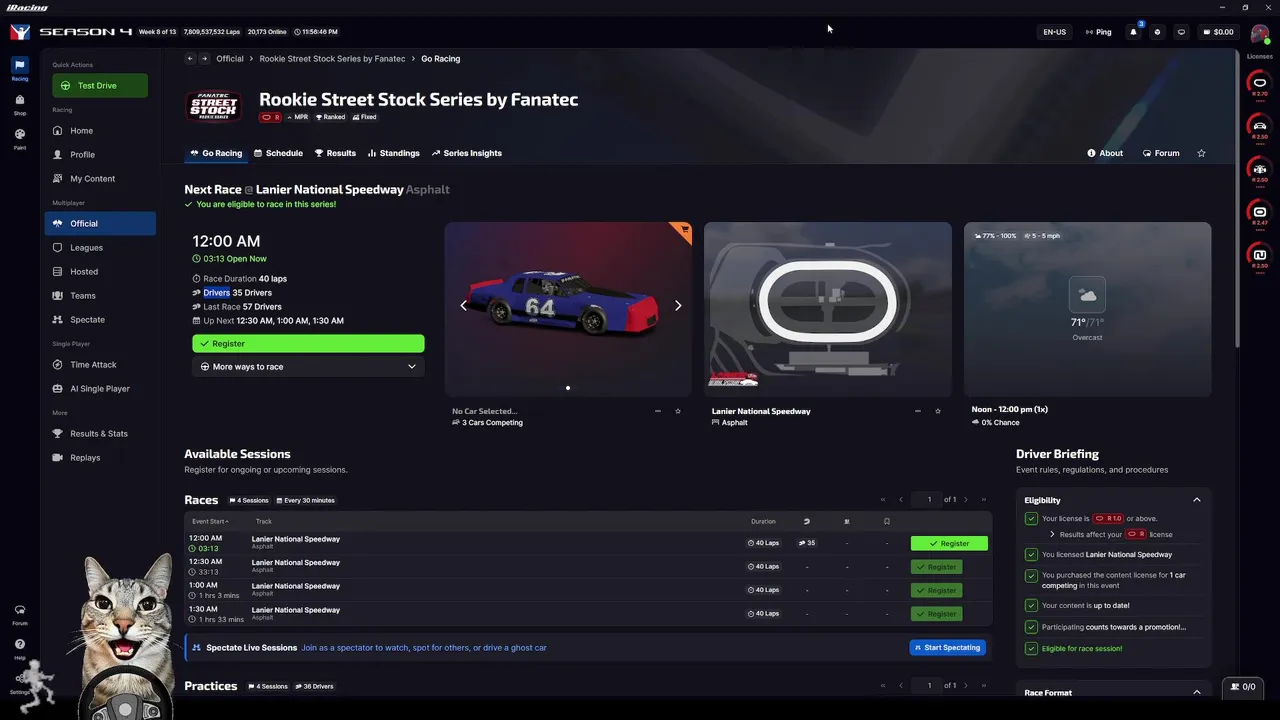This screenshot has height=720, width=1280.
Task: Show previous car in carousel
Action: pos(463,305)
